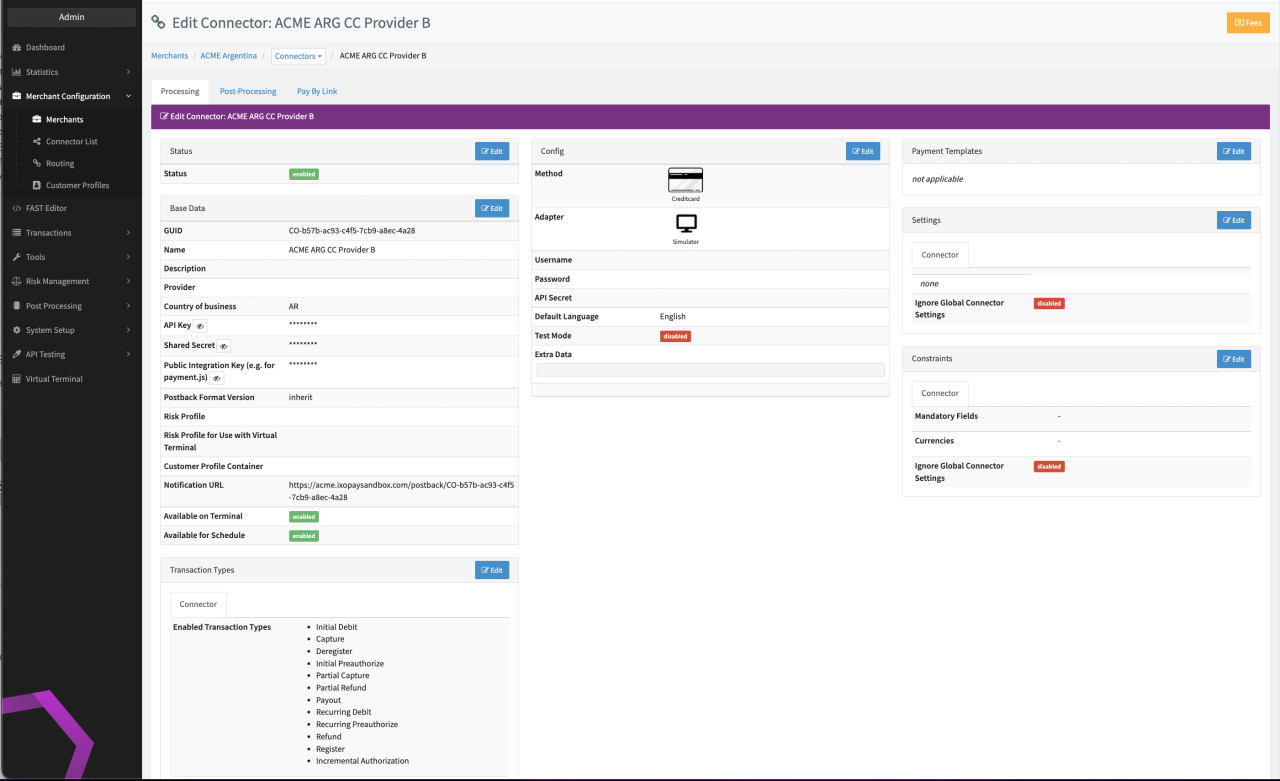1280x781 pixels.
Task: Show the Shared Secret value
Action: (224, 346)
